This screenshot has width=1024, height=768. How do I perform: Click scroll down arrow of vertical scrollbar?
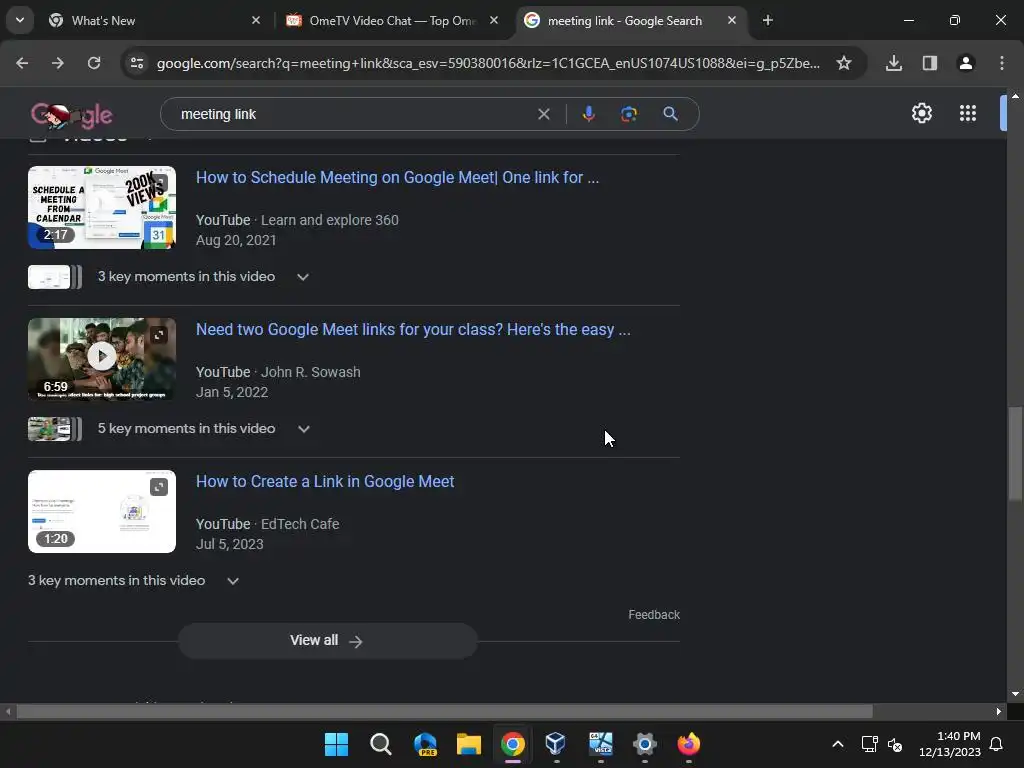[1015, 694]
